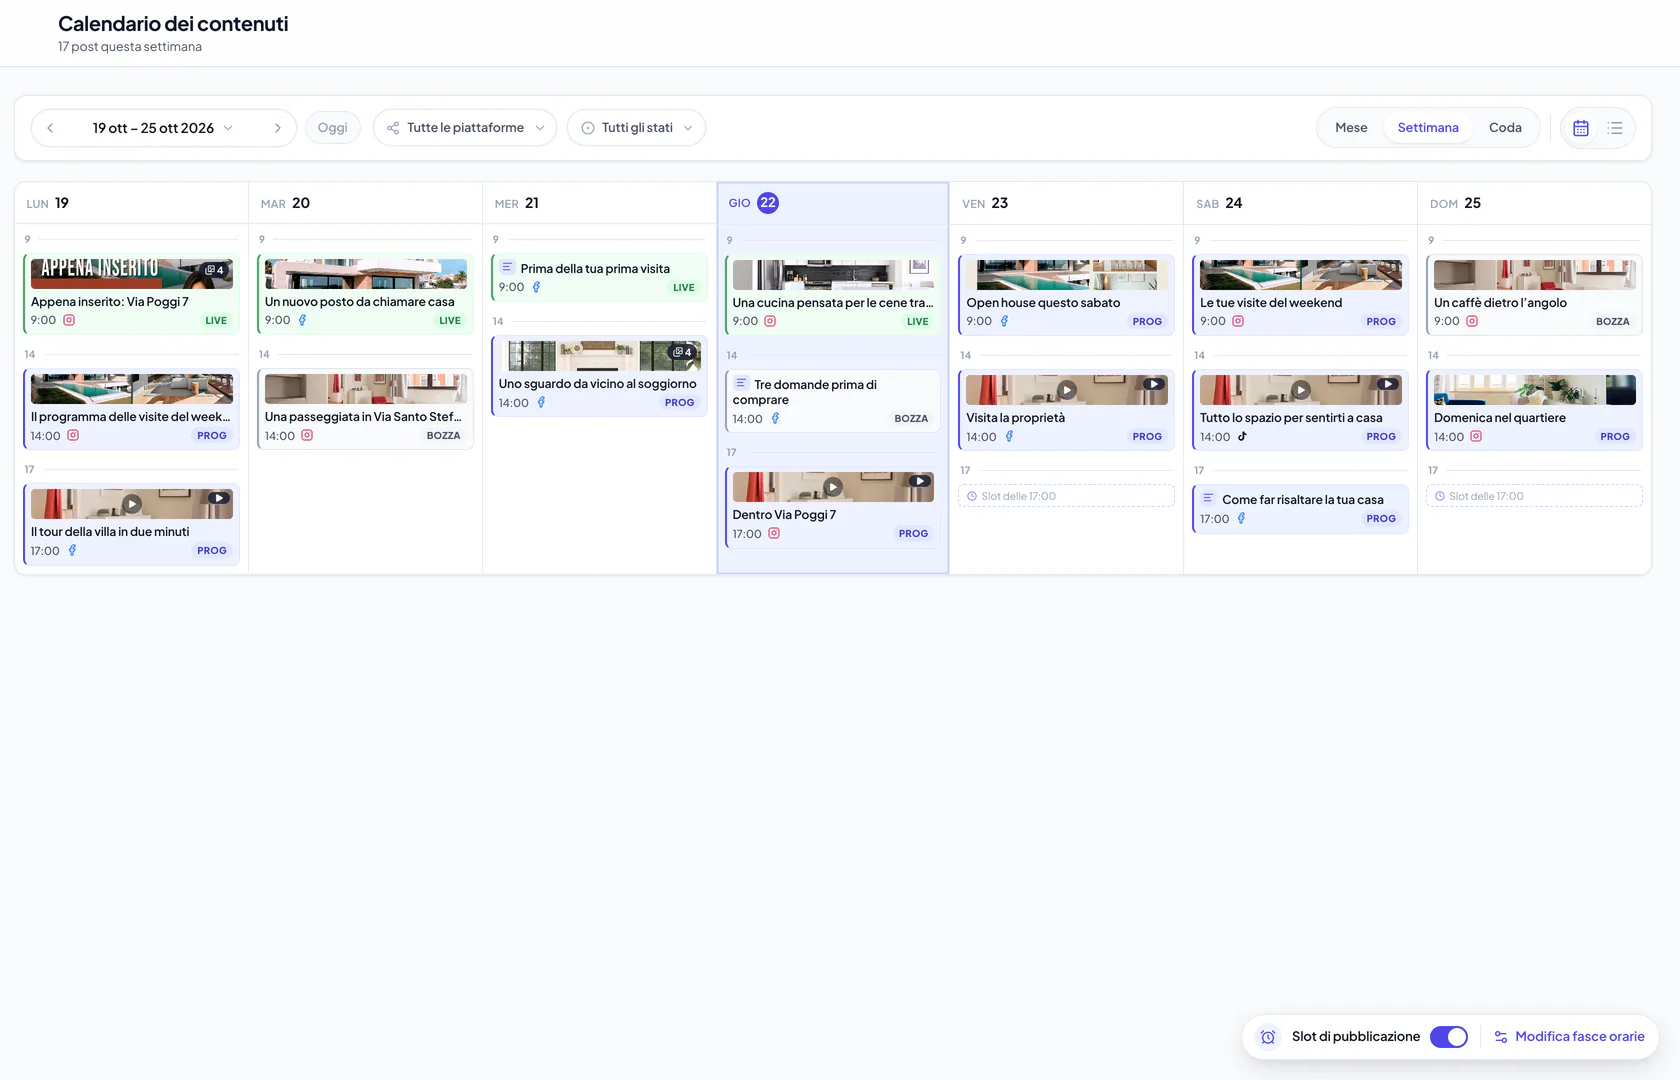This screenshot has height=1080, width=1680.
Task: Open the '19 ott – 25 ott 2026' date range dropdown
Action: (163, 128)
